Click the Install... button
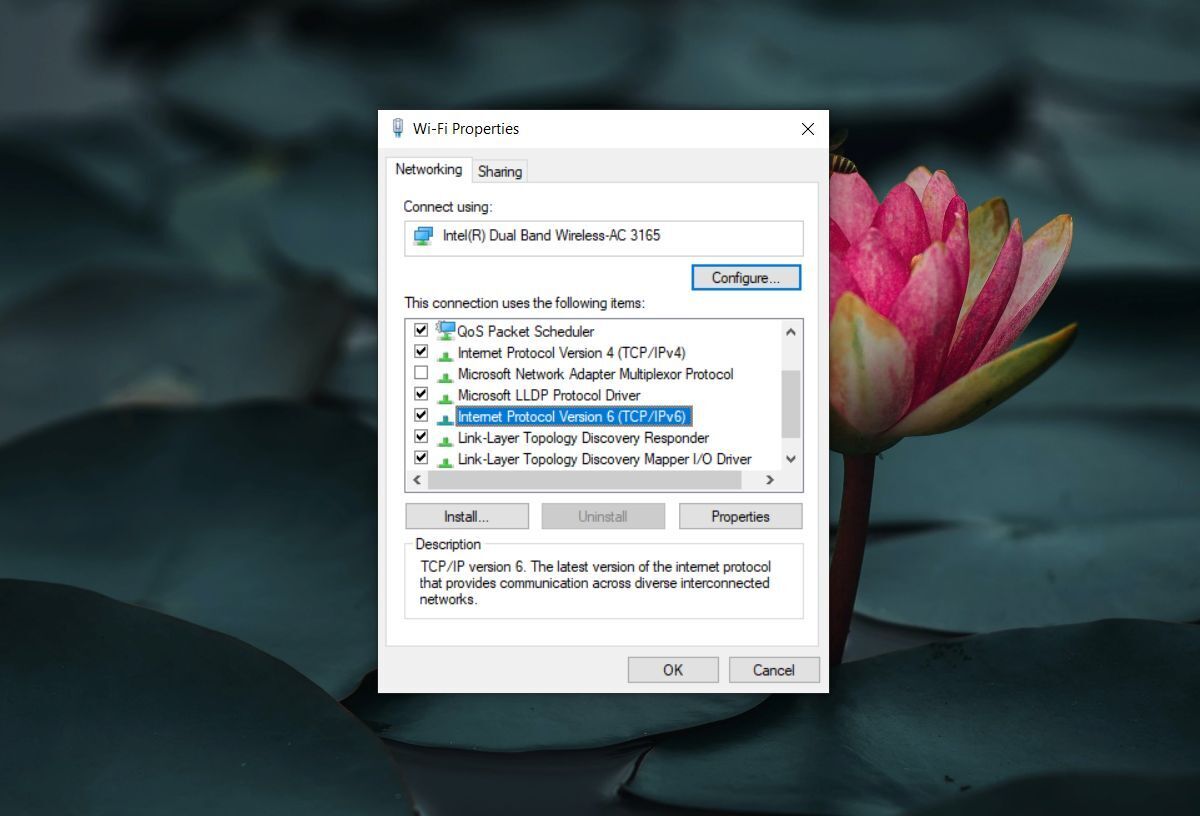This screenshot has height=816, width=1200. tap(467, 516)
